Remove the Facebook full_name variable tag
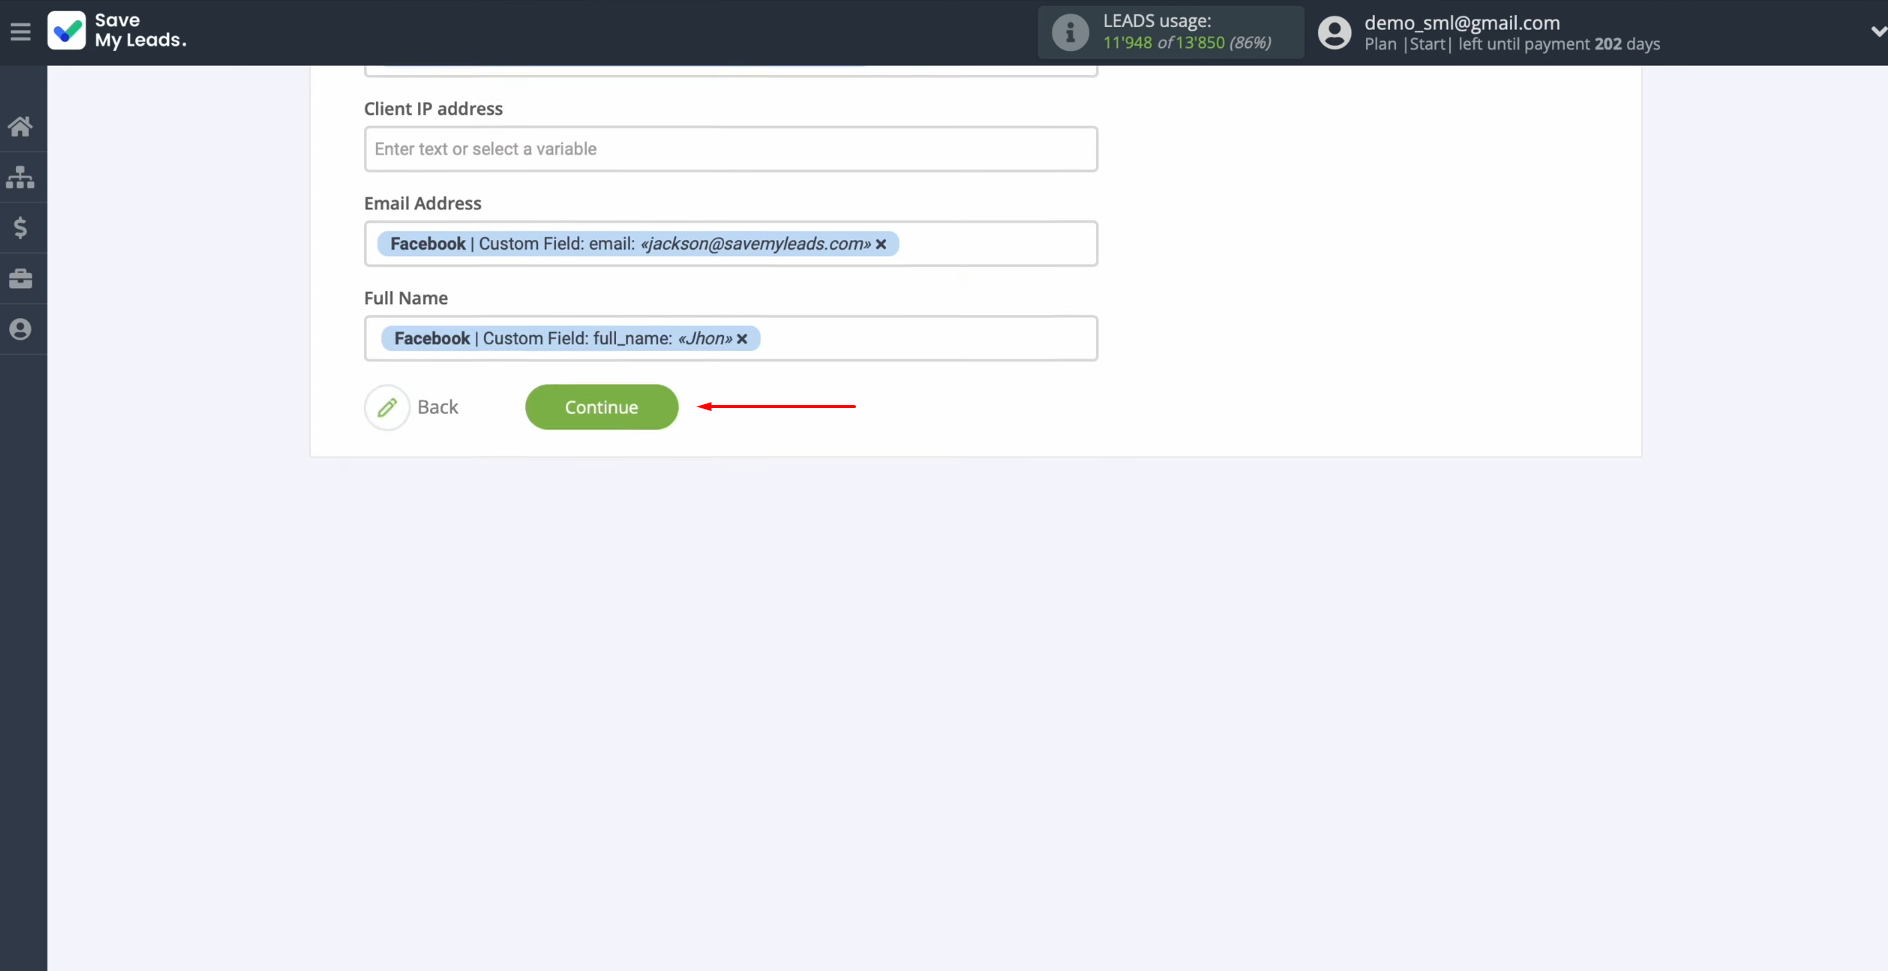 click(x=742, y=339)
